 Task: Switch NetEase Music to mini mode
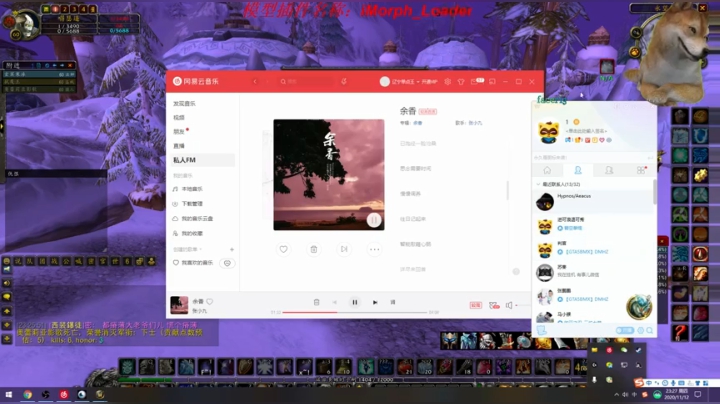[492, 82]
